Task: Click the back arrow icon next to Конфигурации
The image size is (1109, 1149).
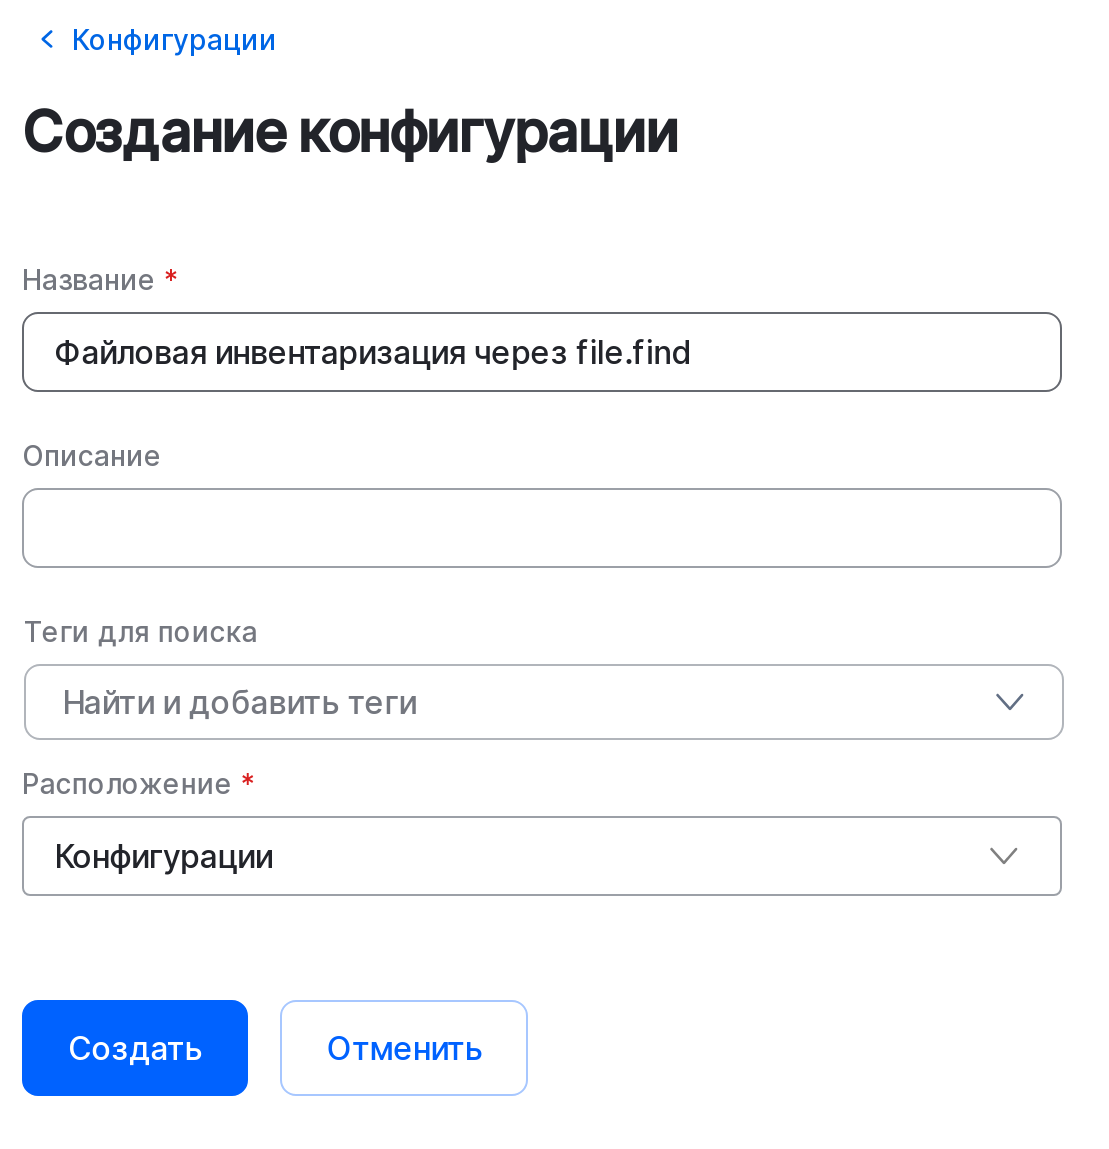Action: [x=47, y=39]
